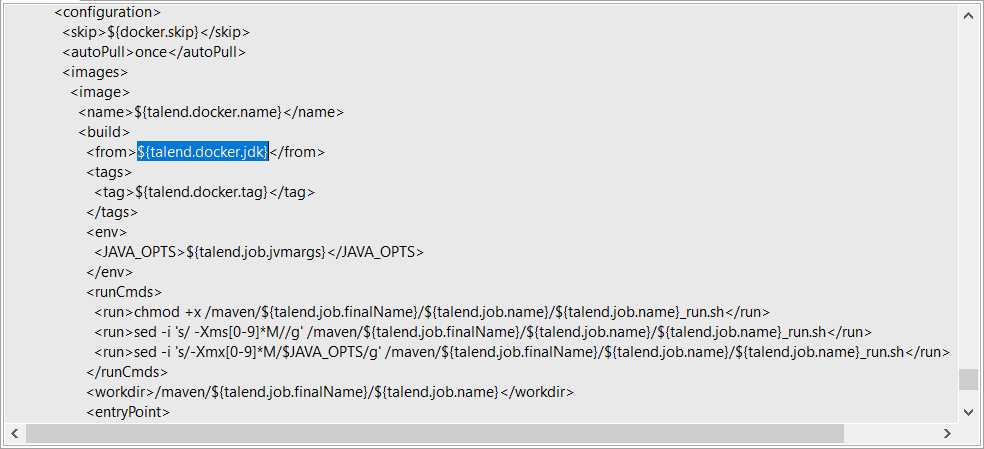This screenshot has height=449, width=984.
Task: Click the horizontal scrollbar left arrow
Action: [15, 433]
